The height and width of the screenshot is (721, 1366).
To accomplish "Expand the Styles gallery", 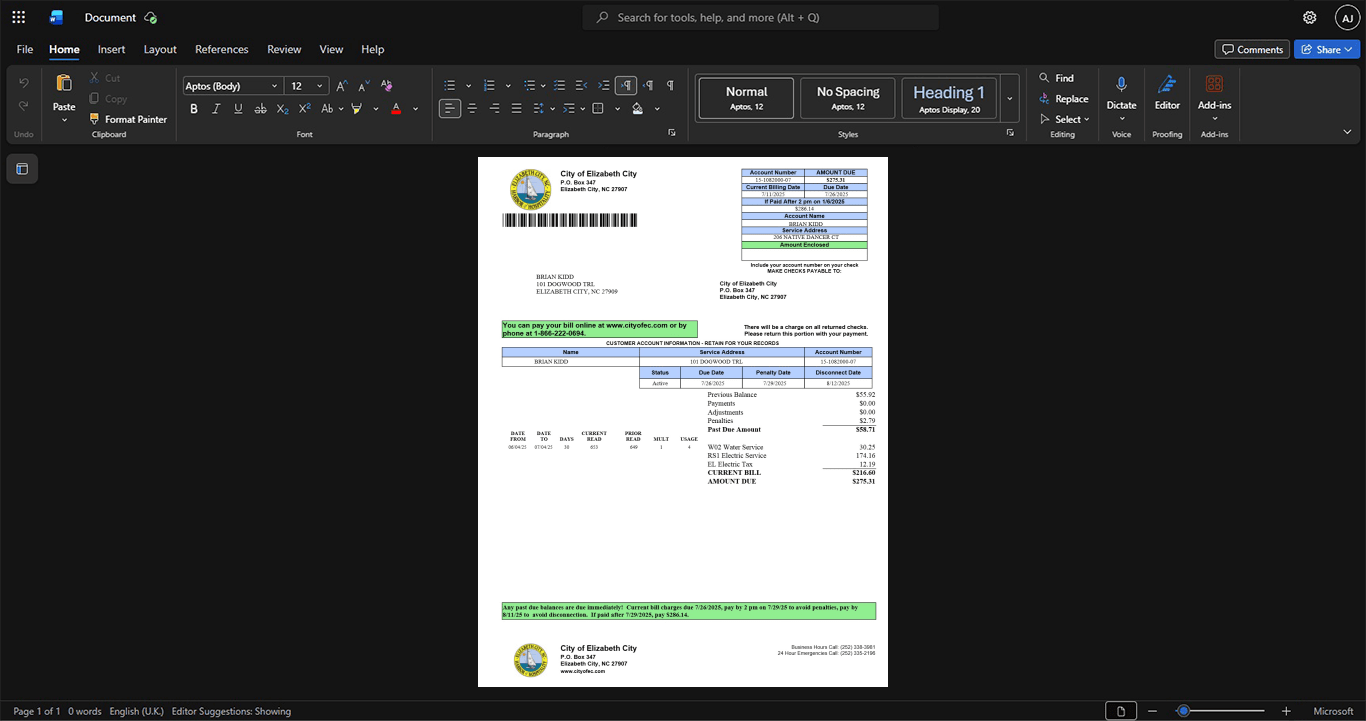I will tap(1010, 98).
